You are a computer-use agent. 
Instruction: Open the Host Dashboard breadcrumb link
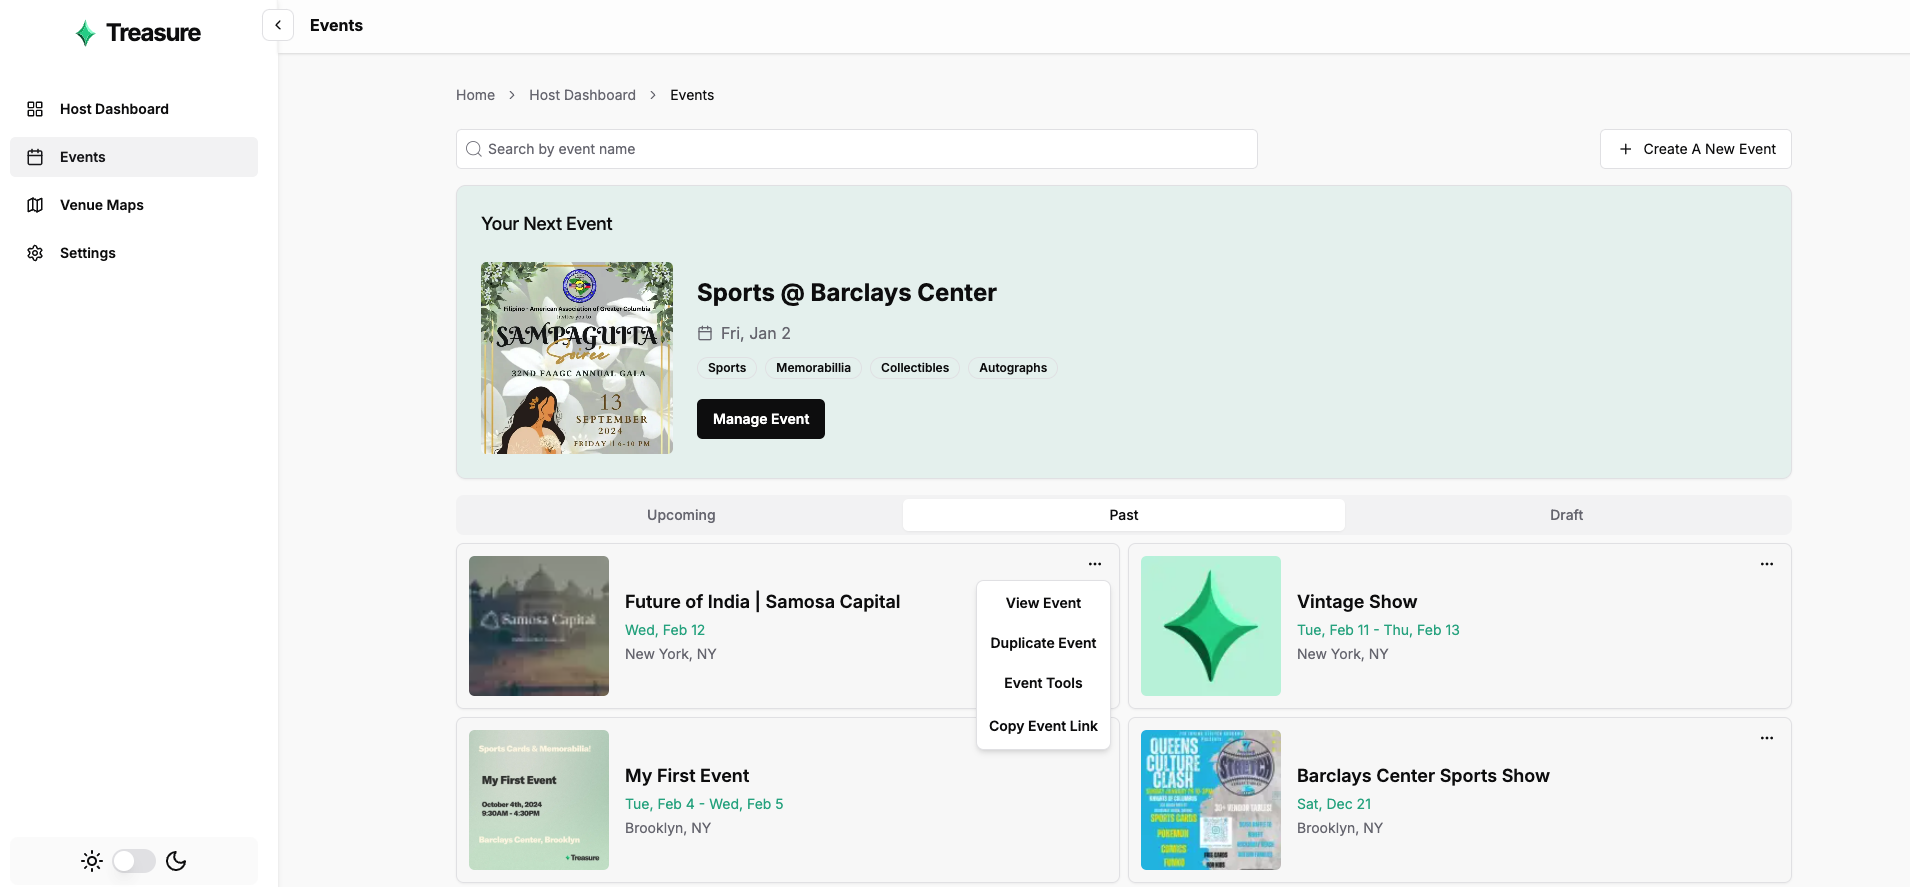[x=582, y=95]
